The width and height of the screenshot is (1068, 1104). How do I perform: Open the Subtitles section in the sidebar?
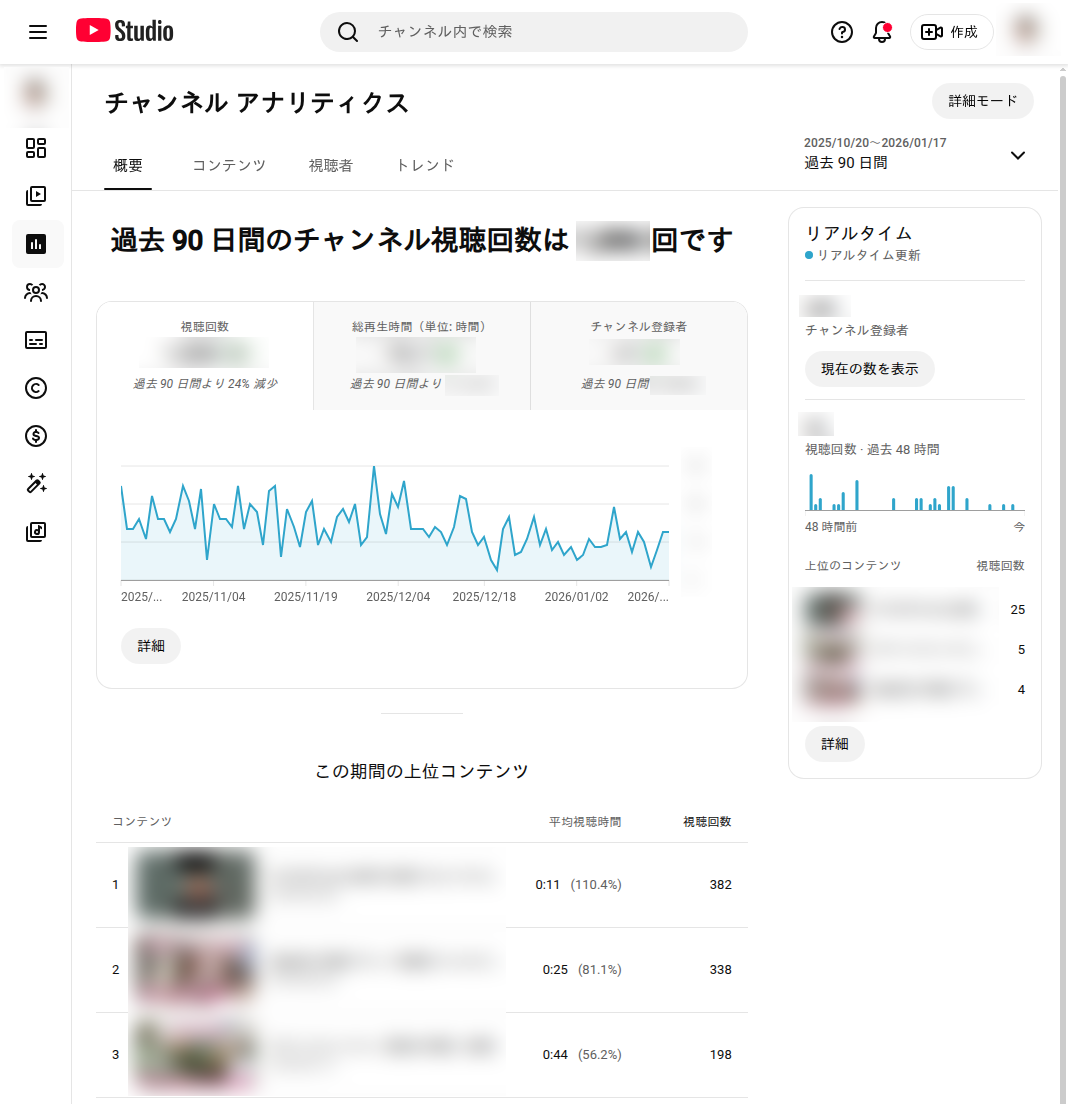pyautogui.click(x=36, y=340)
